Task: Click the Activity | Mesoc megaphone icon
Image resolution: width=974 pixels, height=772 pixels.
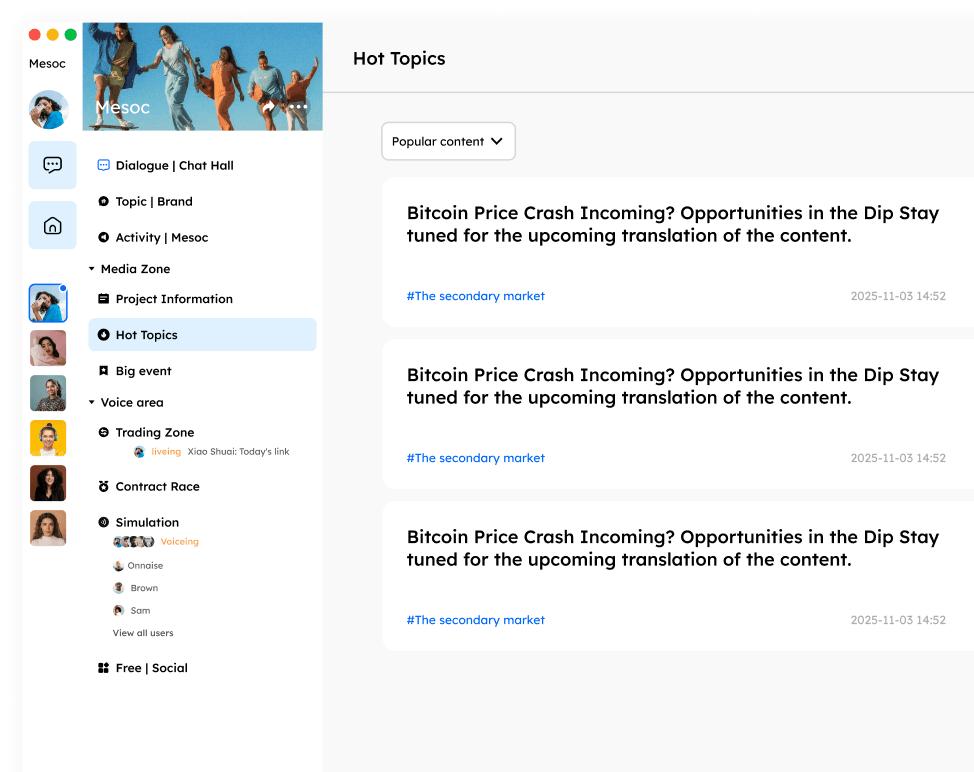Action: tap(103, 238)
